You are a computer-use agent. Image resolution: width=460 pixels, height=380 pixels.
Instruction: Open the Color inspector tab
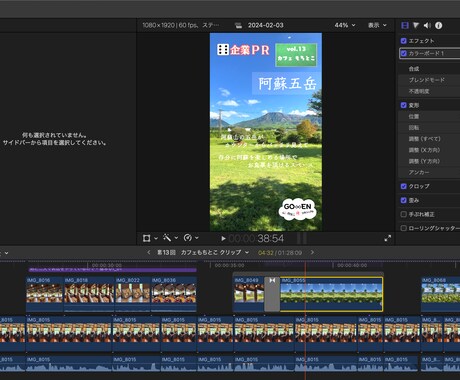pos(416,25)
